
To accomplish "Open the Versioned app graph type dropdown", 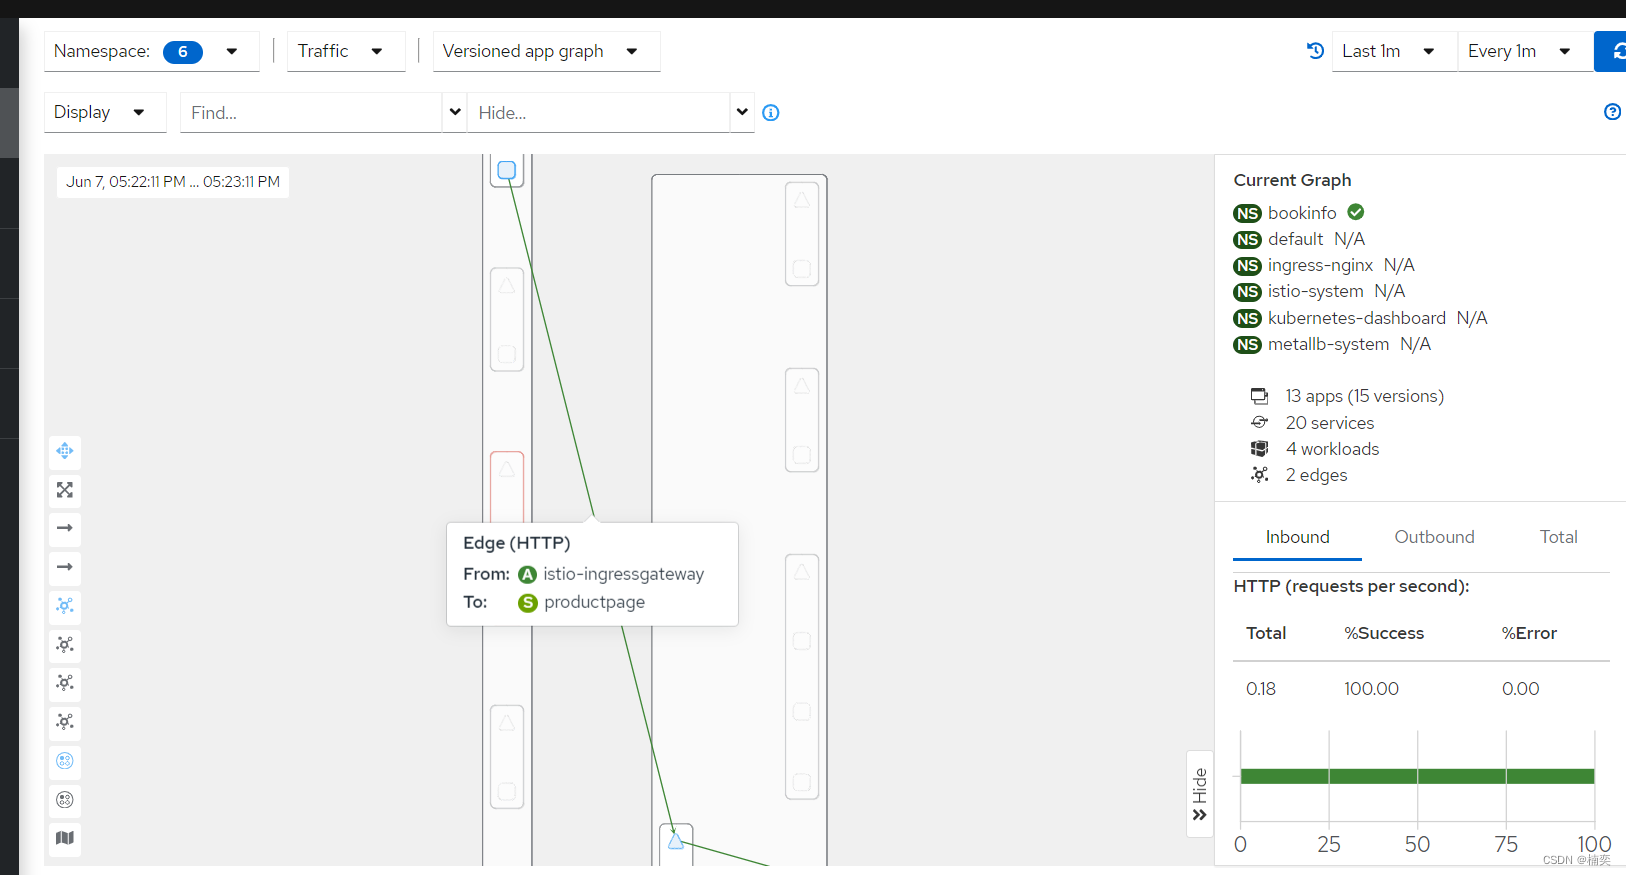I will [546, 51].
